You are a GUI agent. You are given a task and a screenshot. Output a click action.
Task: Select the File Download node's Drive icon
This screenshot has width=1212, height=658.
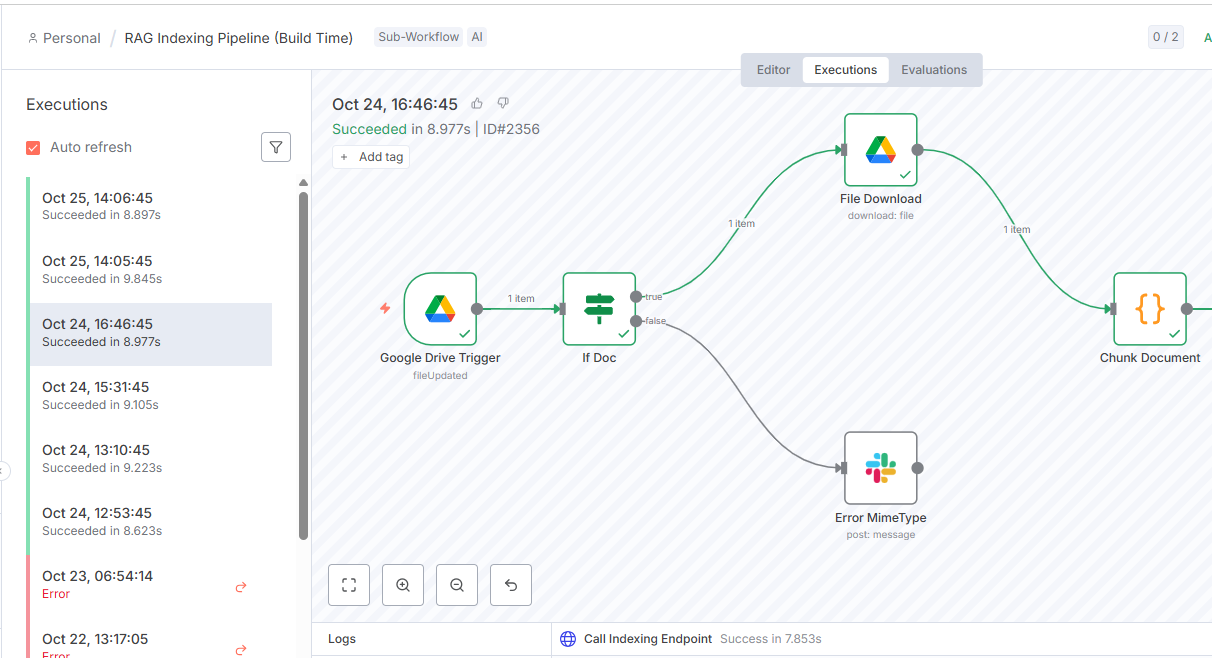click(880, 149)
